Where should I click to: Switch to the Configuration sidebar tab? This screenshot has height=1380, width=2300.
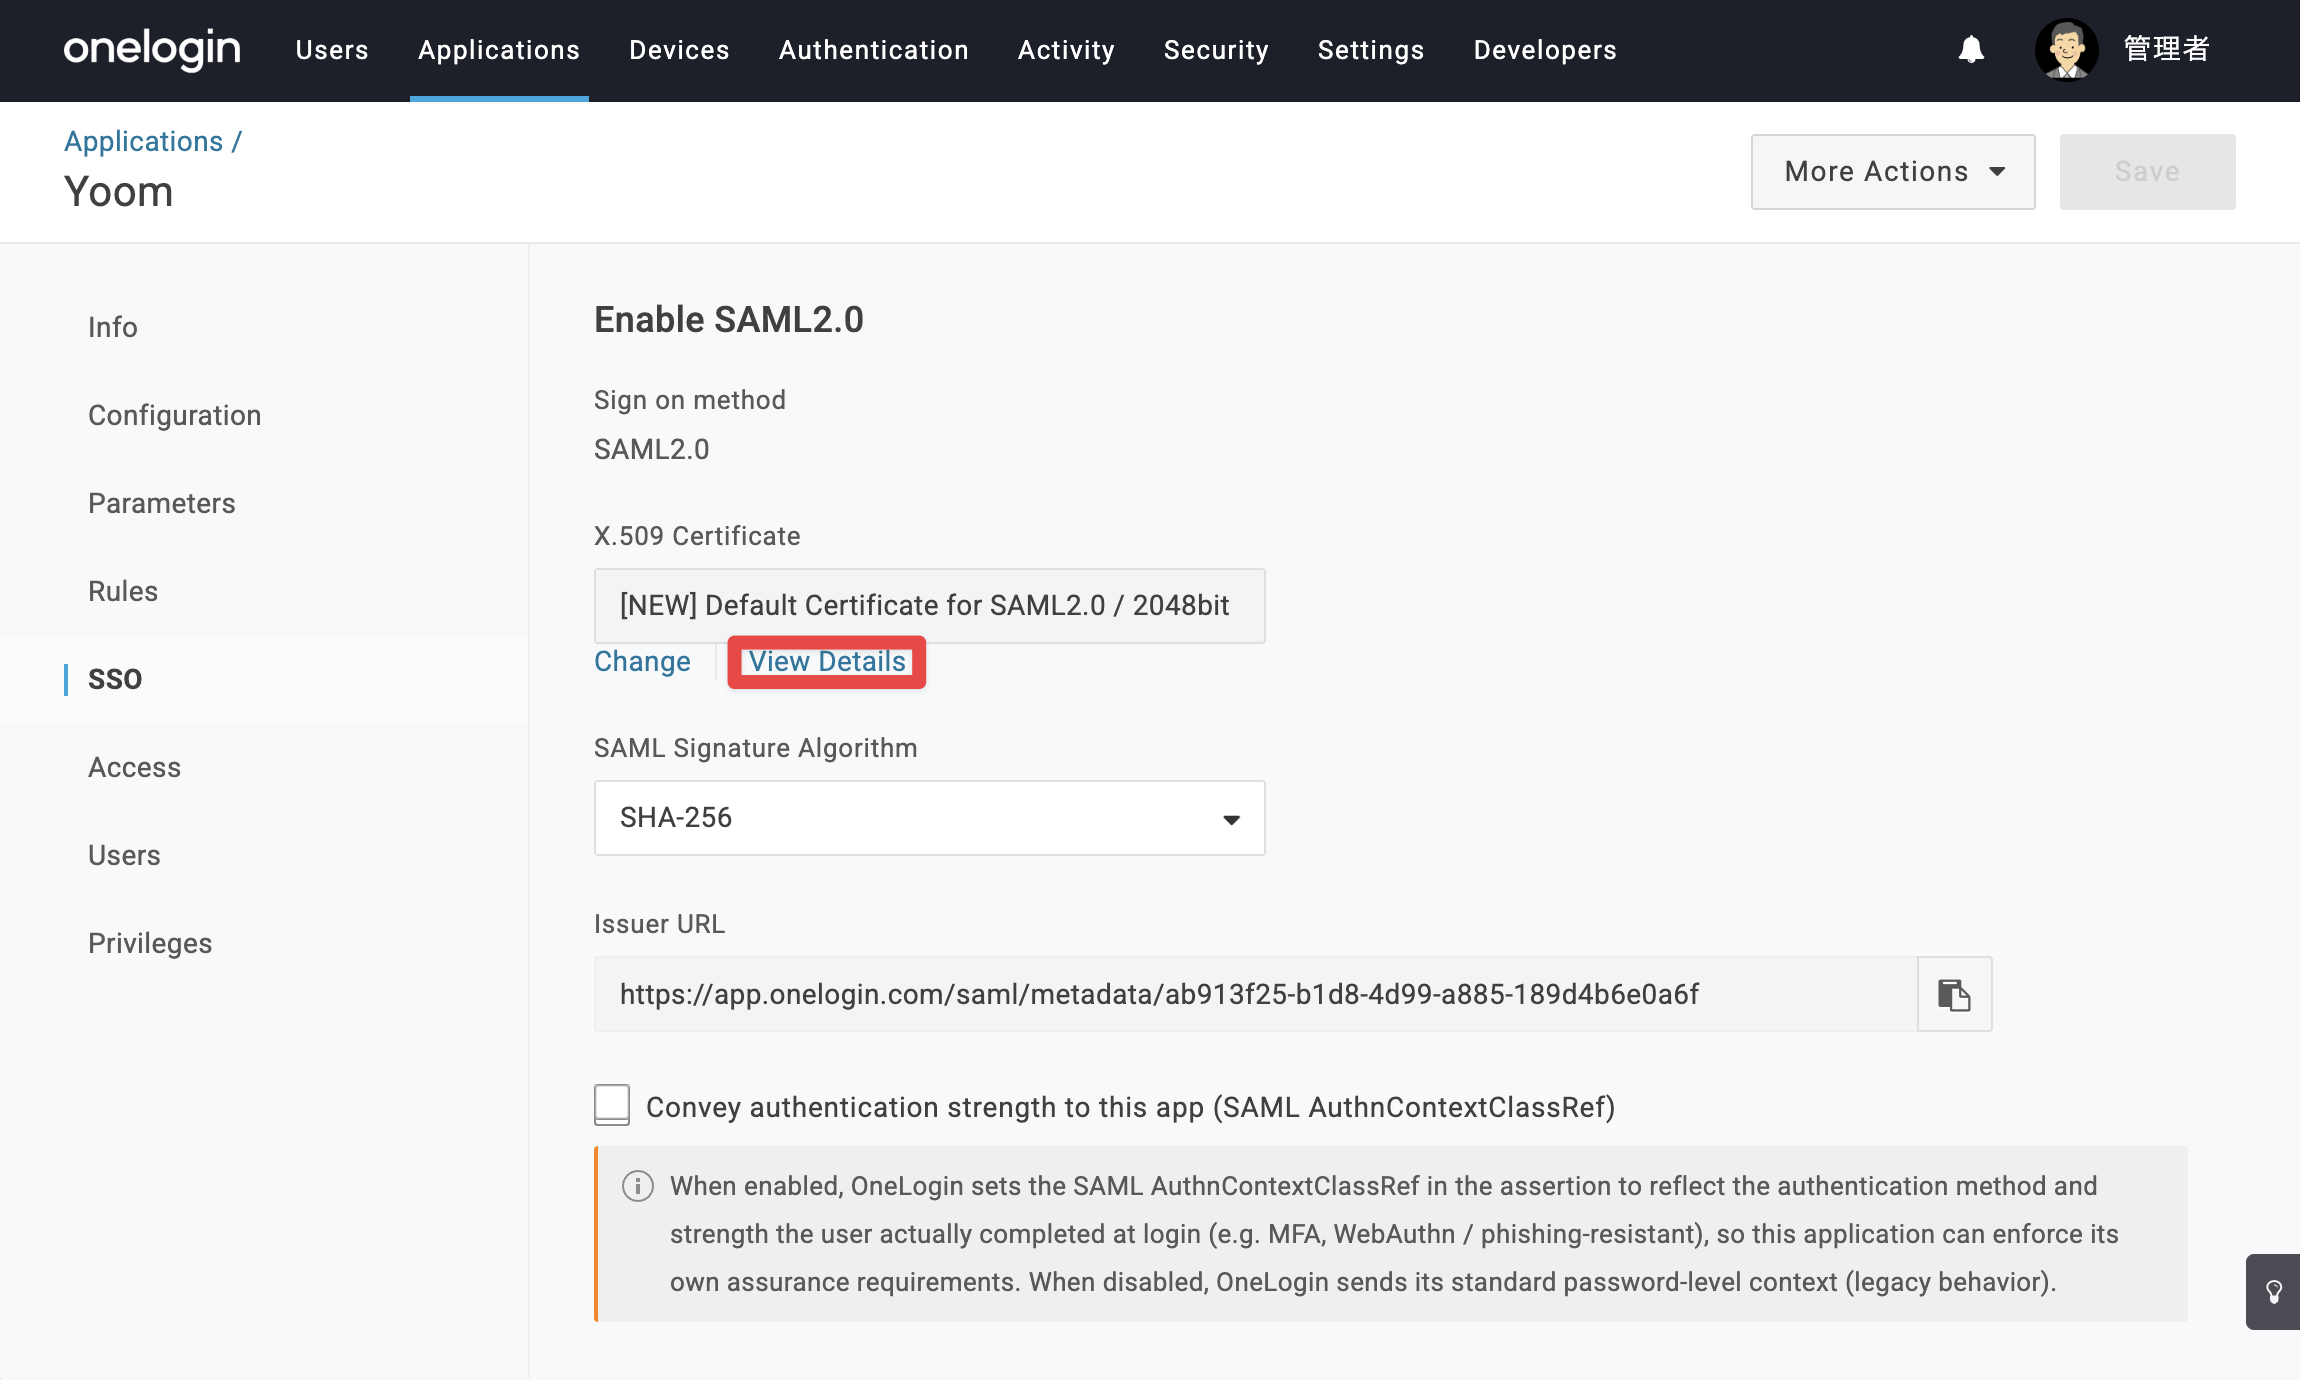coord(175,415)
